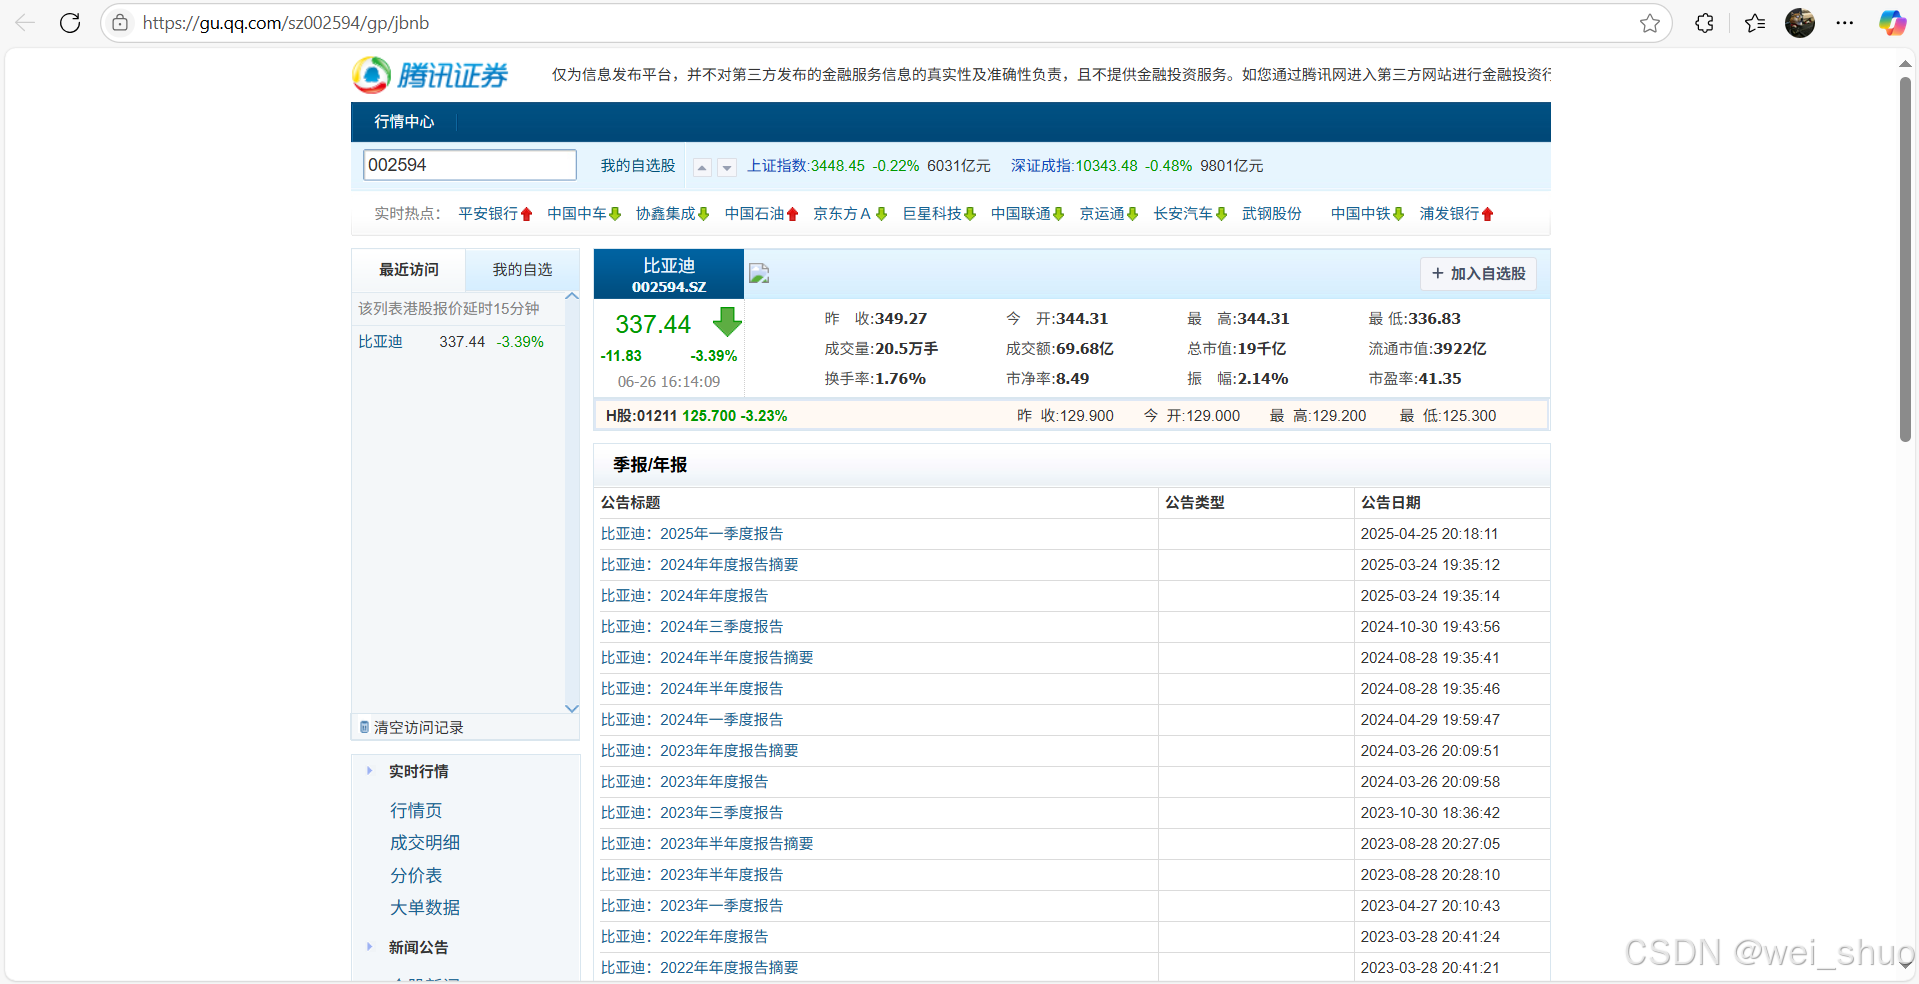This screenshot has height=984, width=1919.
Task: Click the trash icon for 清空访问记录
Action: click(364, 727)
